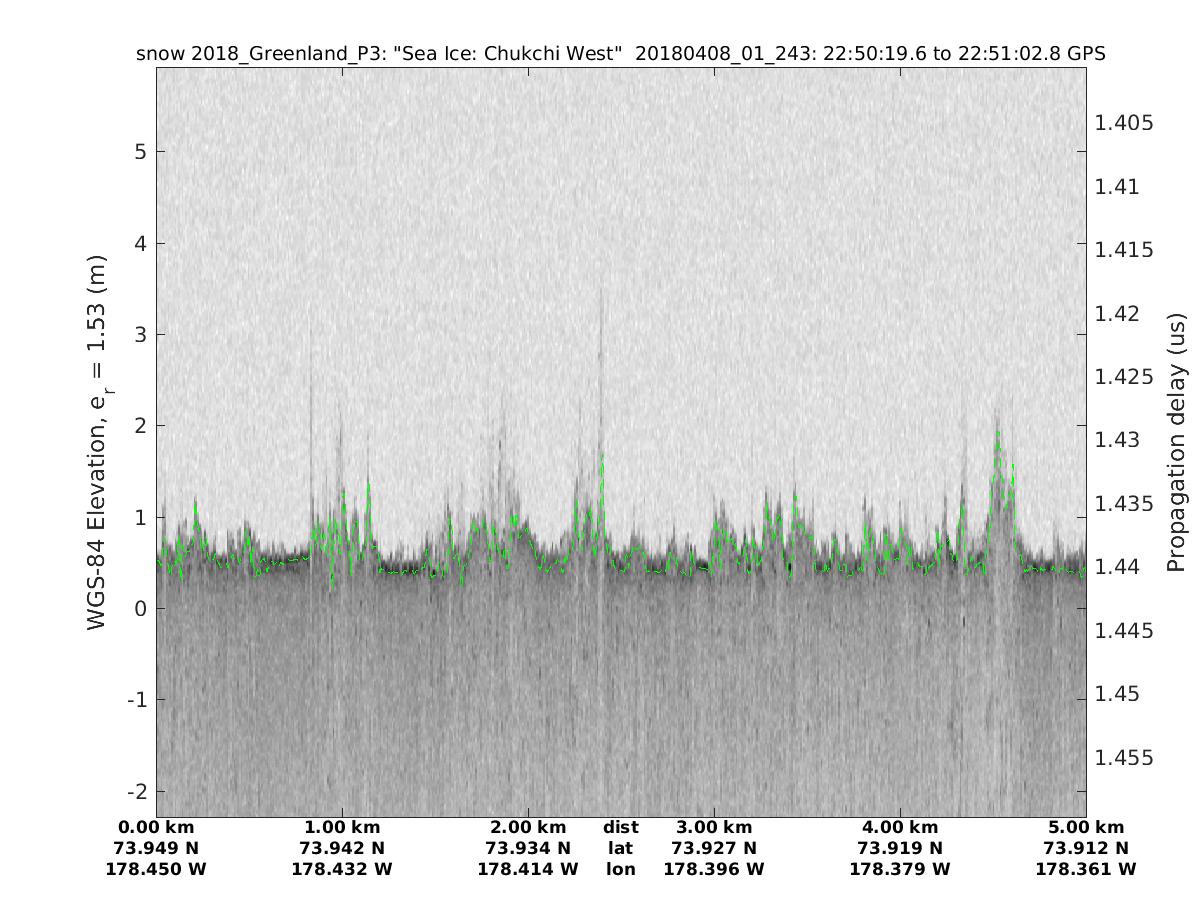Click the elevation tick label -2

[134, 791]
